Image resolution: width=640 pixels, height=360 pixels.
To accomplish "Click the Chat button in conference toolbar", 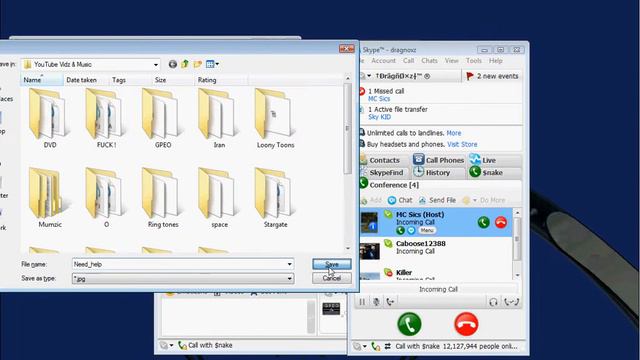I will 400,200.
